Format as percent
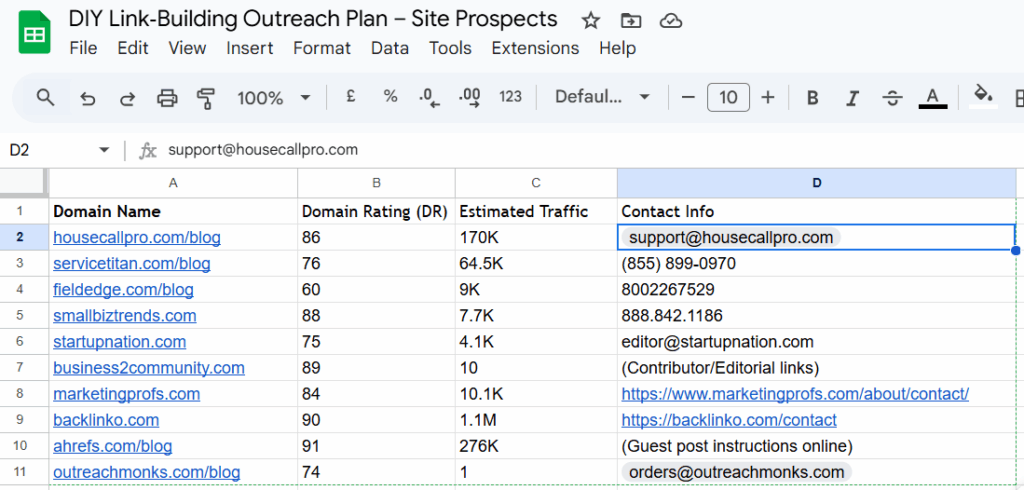This screenshot has width=1024, height=490. tap(391, 97)
